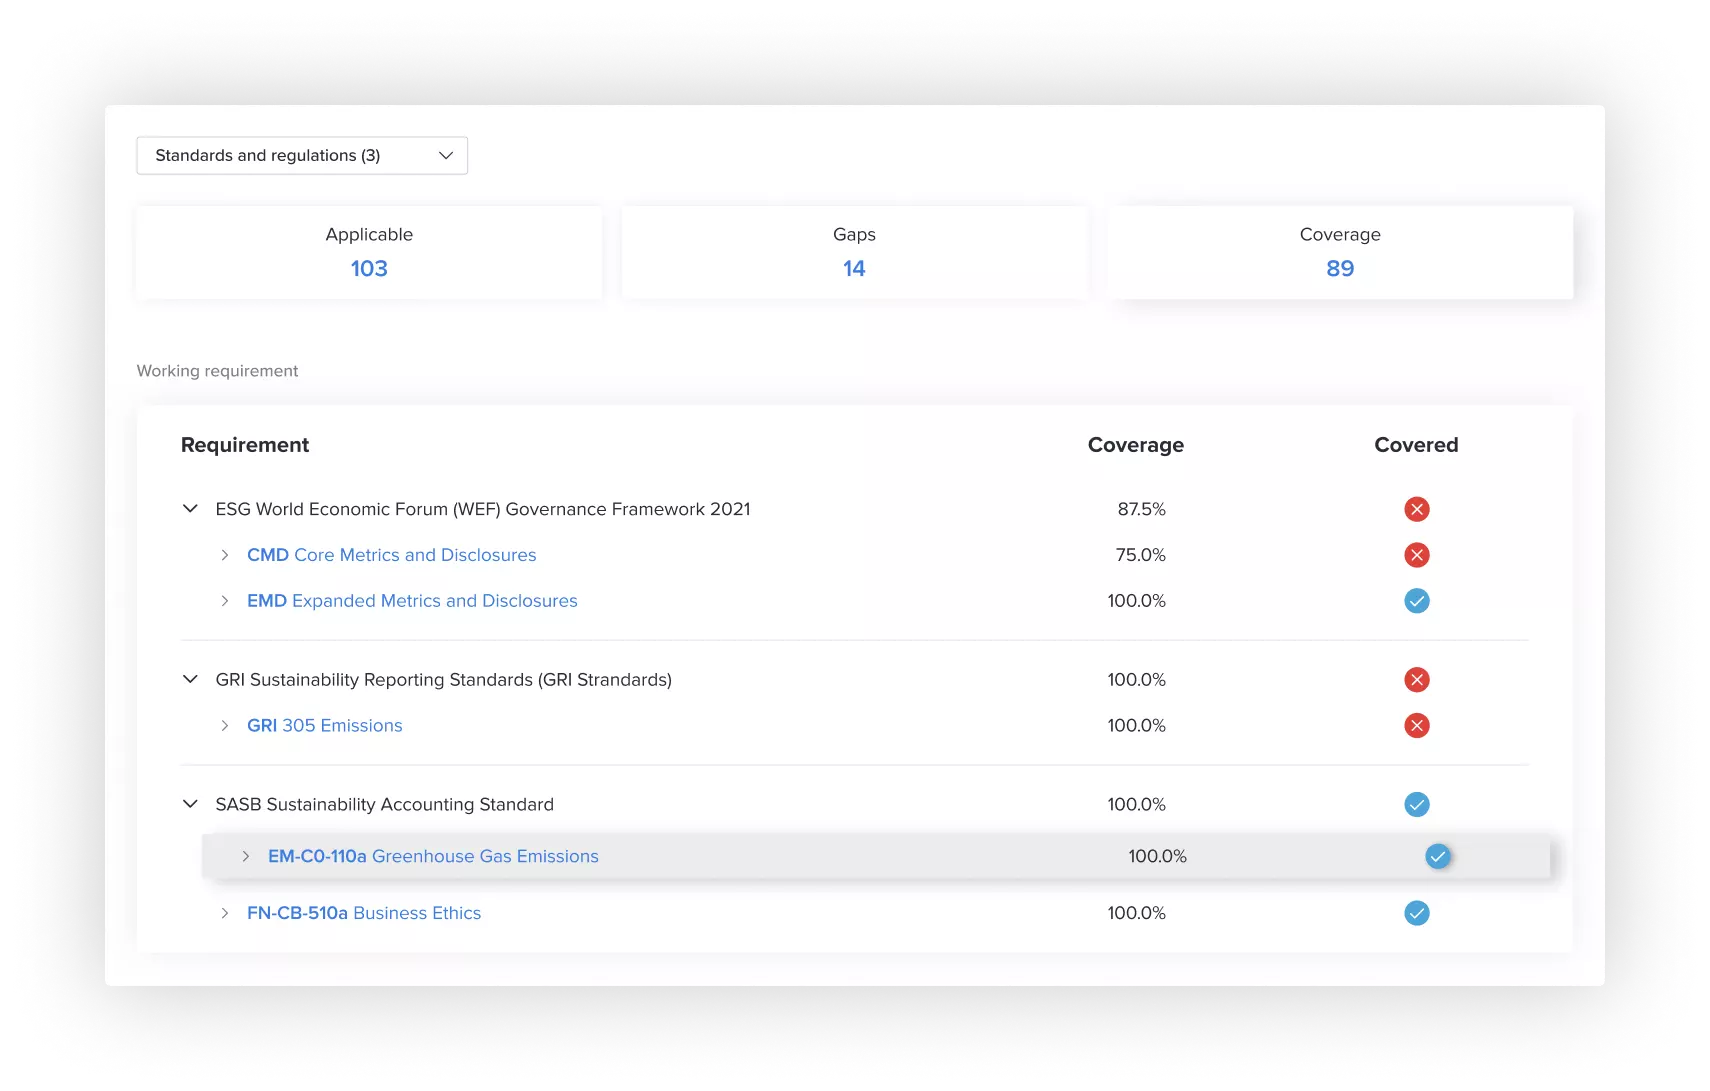Click the blue checkmark for EM-CO-110a row
The width and height of the screenshot is (1710, 1091).
[x=1438, y=856]
